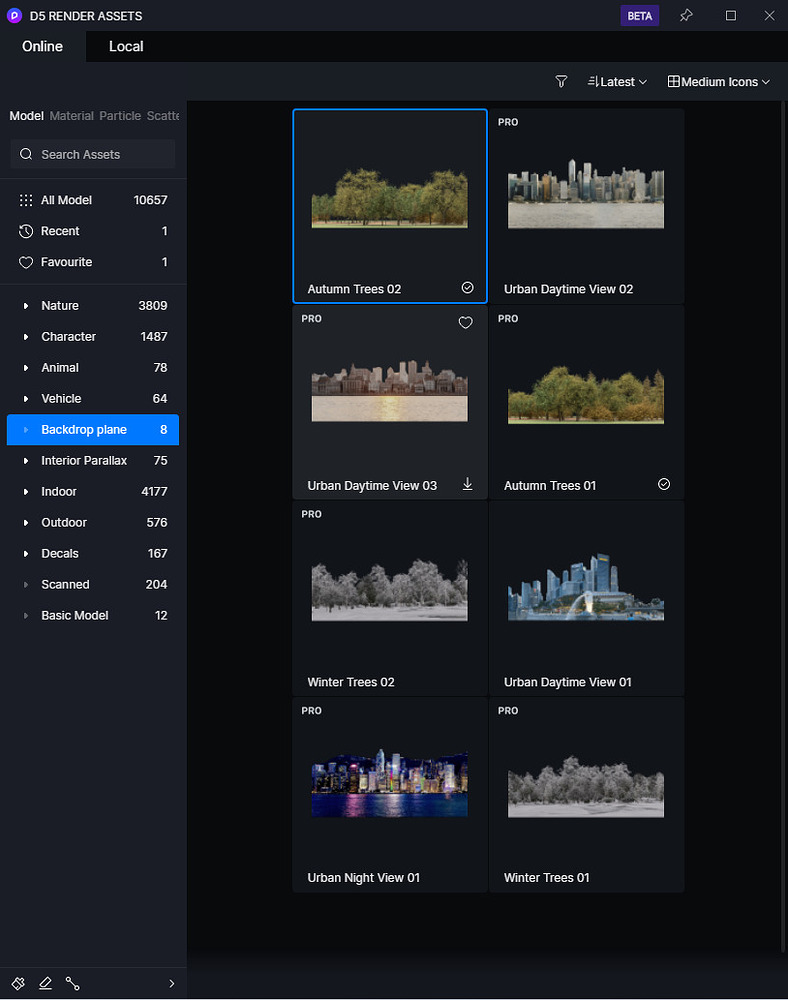Click the Indoor count 4177

[x=154, y=492]
